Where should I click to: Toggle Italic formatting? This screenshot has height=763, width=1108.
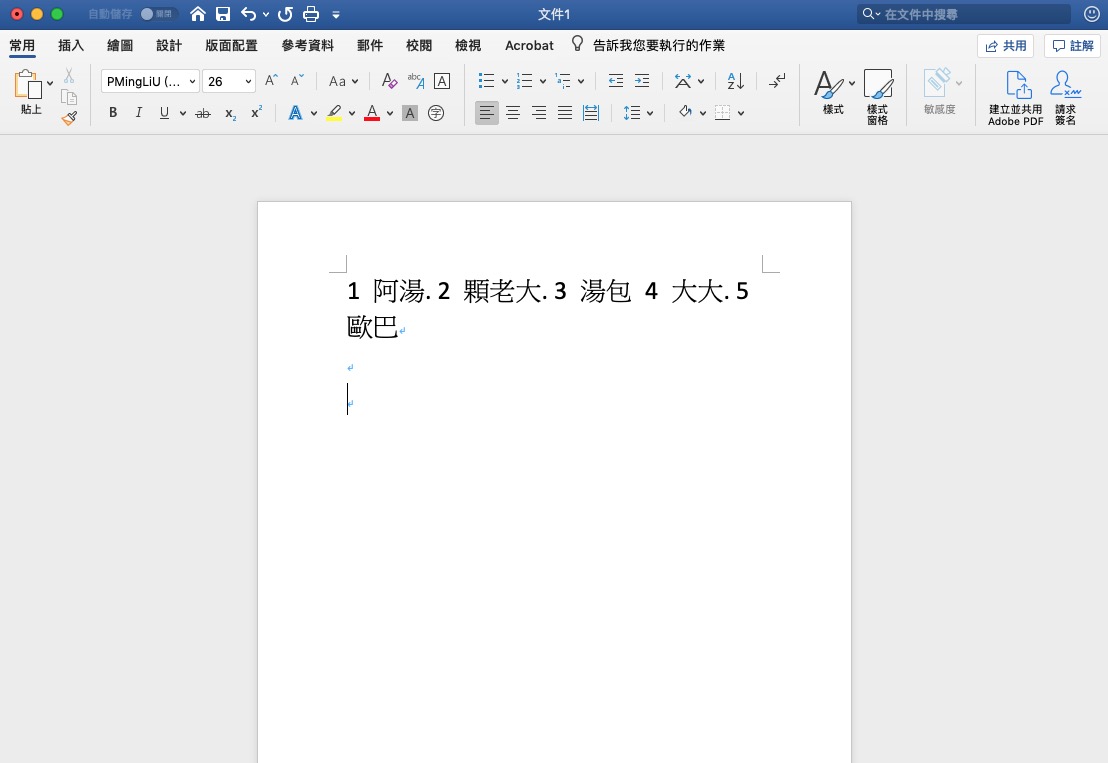139,113
